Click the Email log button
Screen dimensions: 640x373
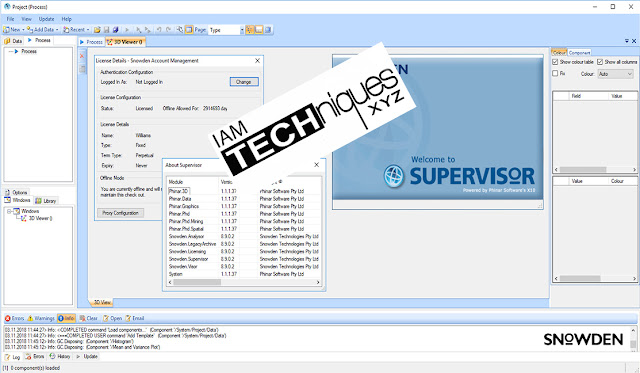135,318
